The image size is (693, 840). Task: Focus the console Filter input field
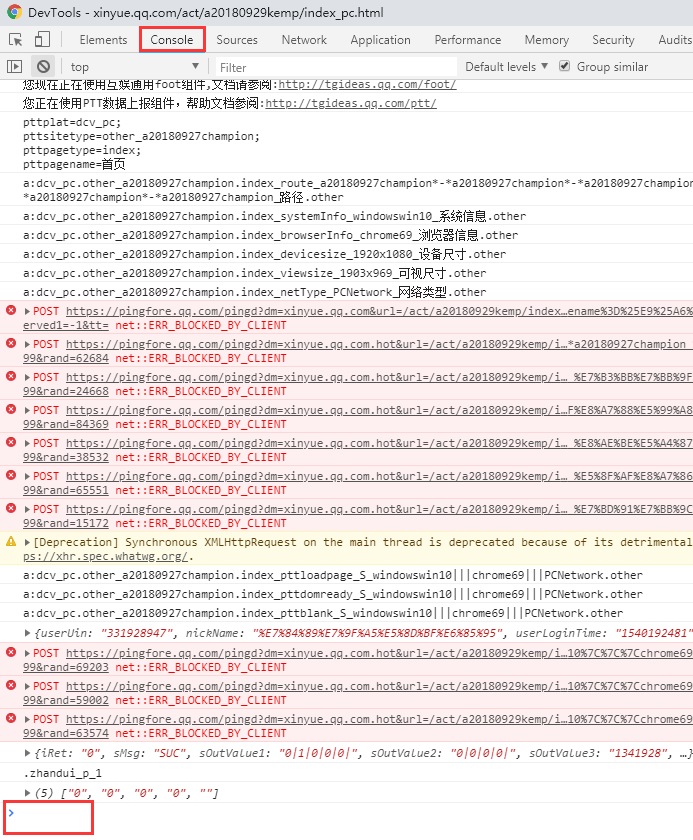point(336,67)
